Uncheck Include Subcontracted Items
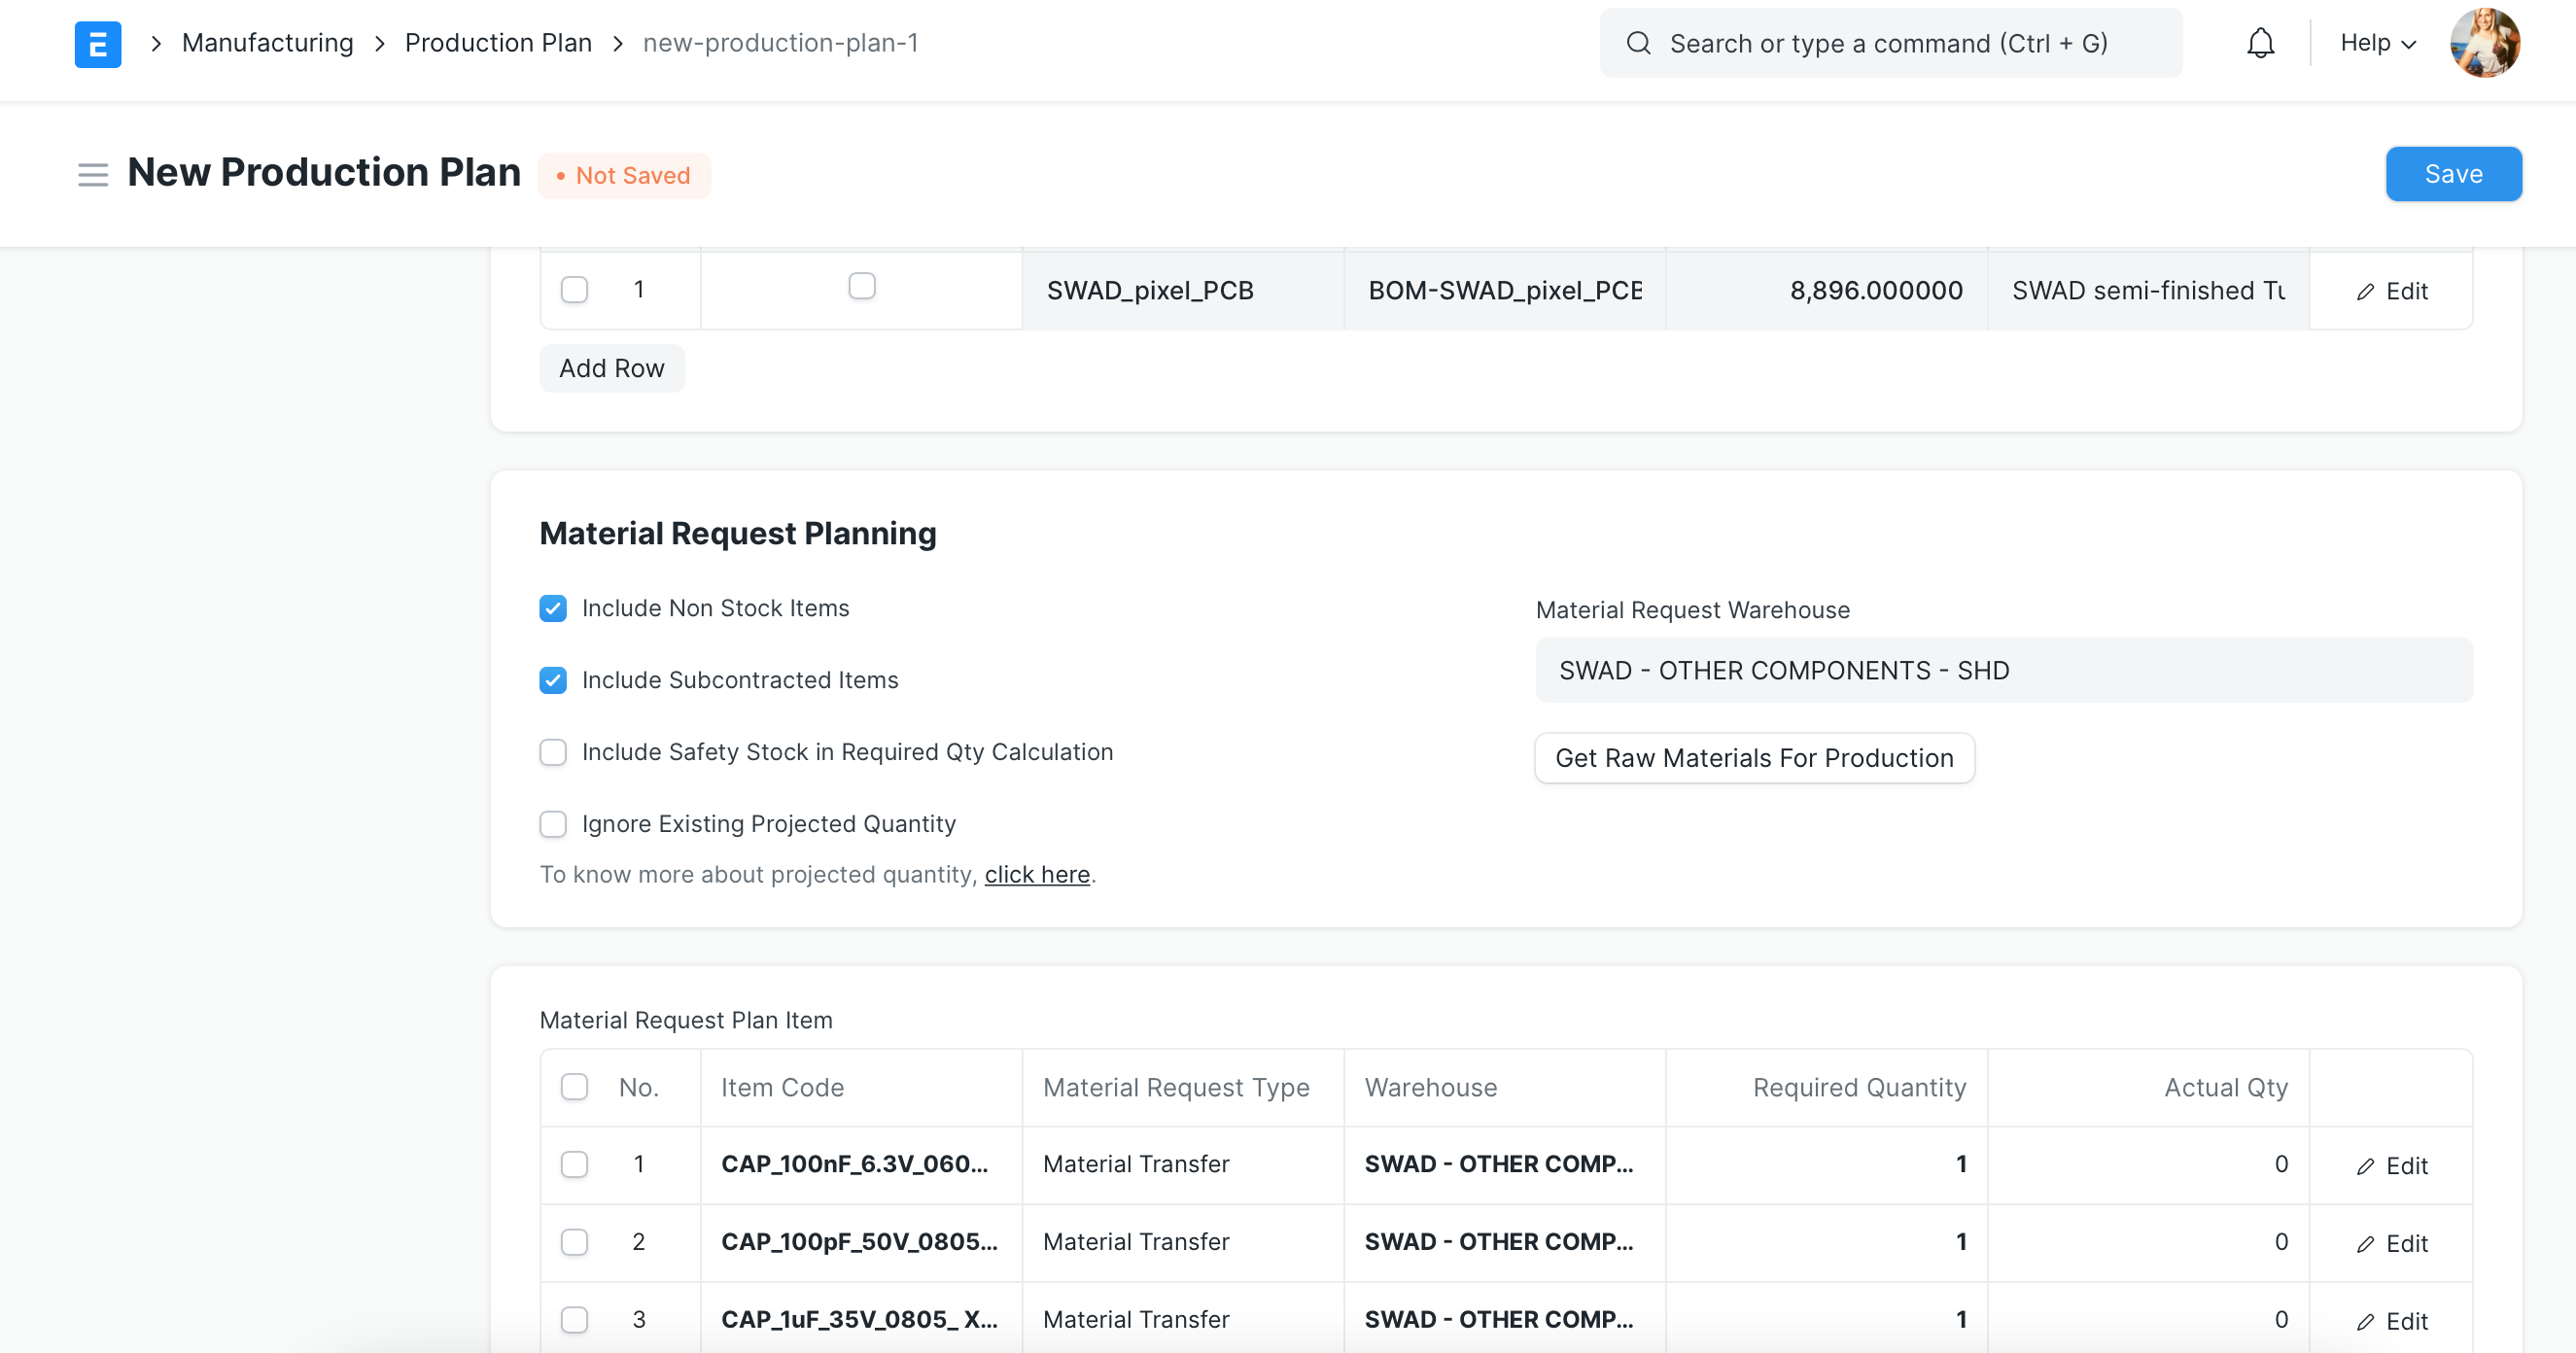Image resolution: width=2576 pixels, height=1353 pixels. coord(553,680)
